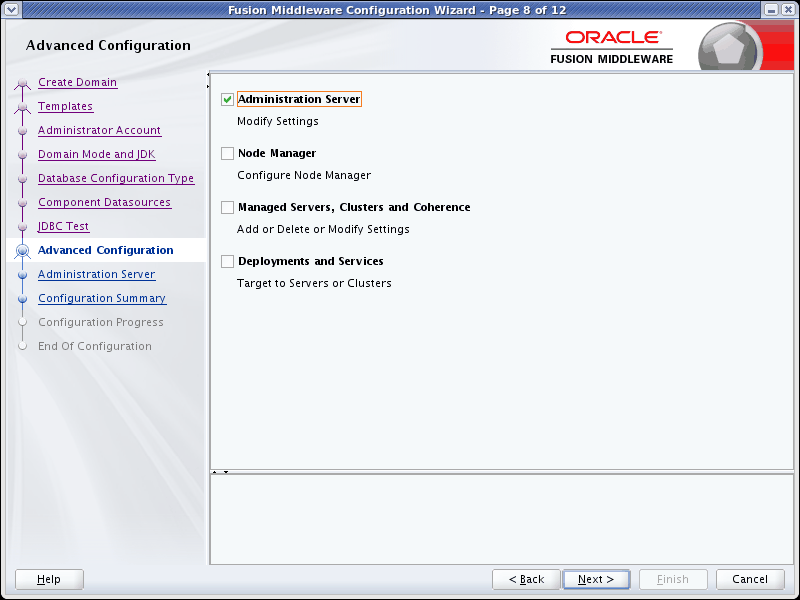Click inside the bottom message panel
The image size is (800, 600).
(x=502, y=519)
